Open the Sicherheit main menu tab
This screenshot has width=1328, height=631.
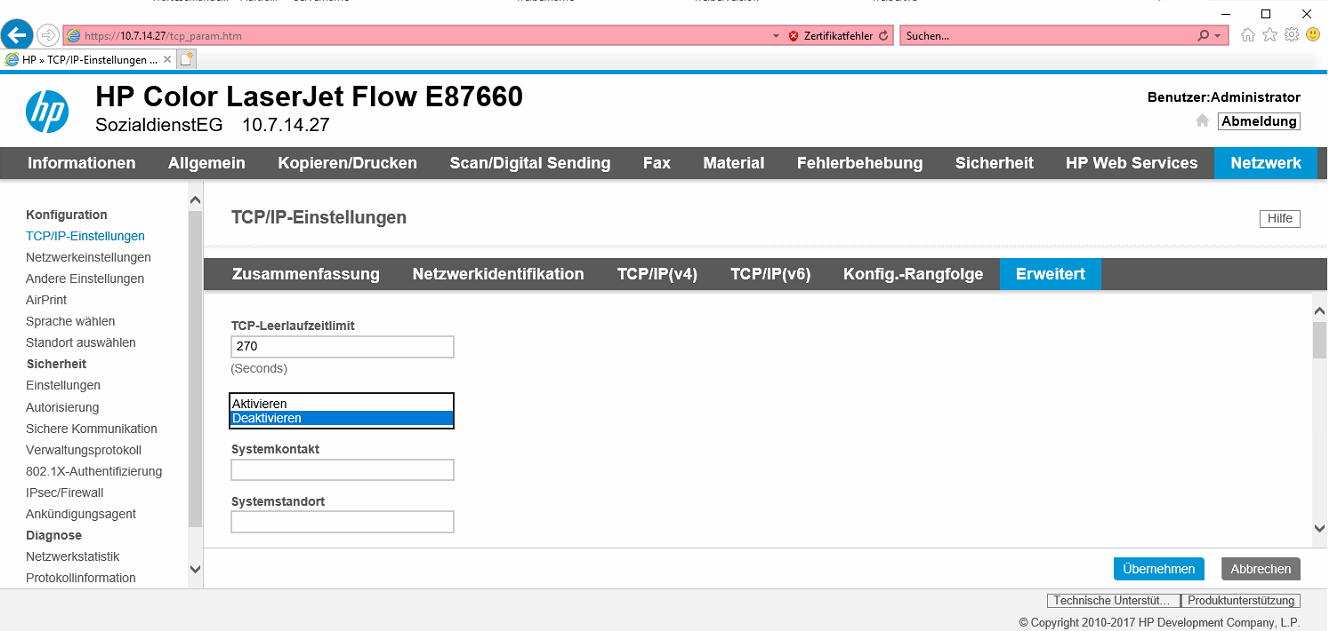tap(993, 163)
